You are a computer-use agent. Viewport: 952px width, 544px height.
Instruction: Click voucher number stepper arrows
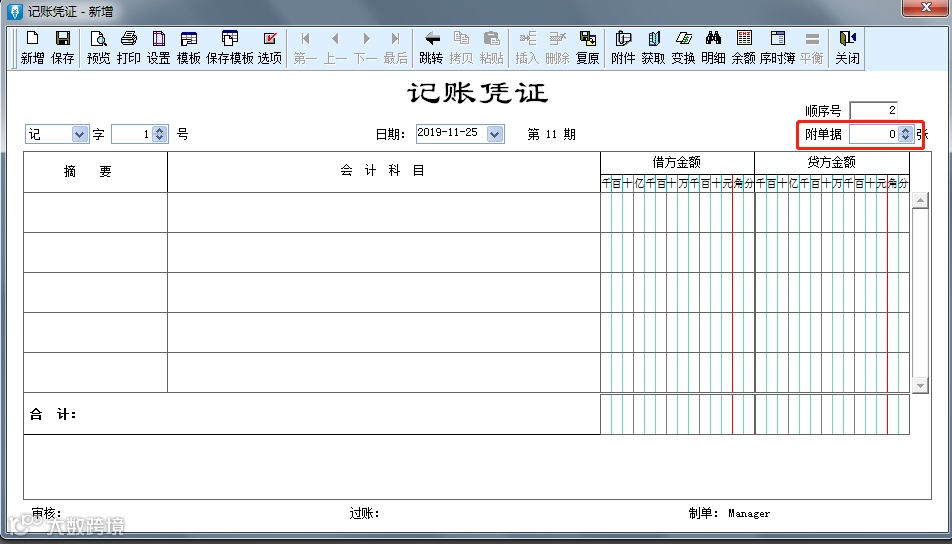pos(160,134)
